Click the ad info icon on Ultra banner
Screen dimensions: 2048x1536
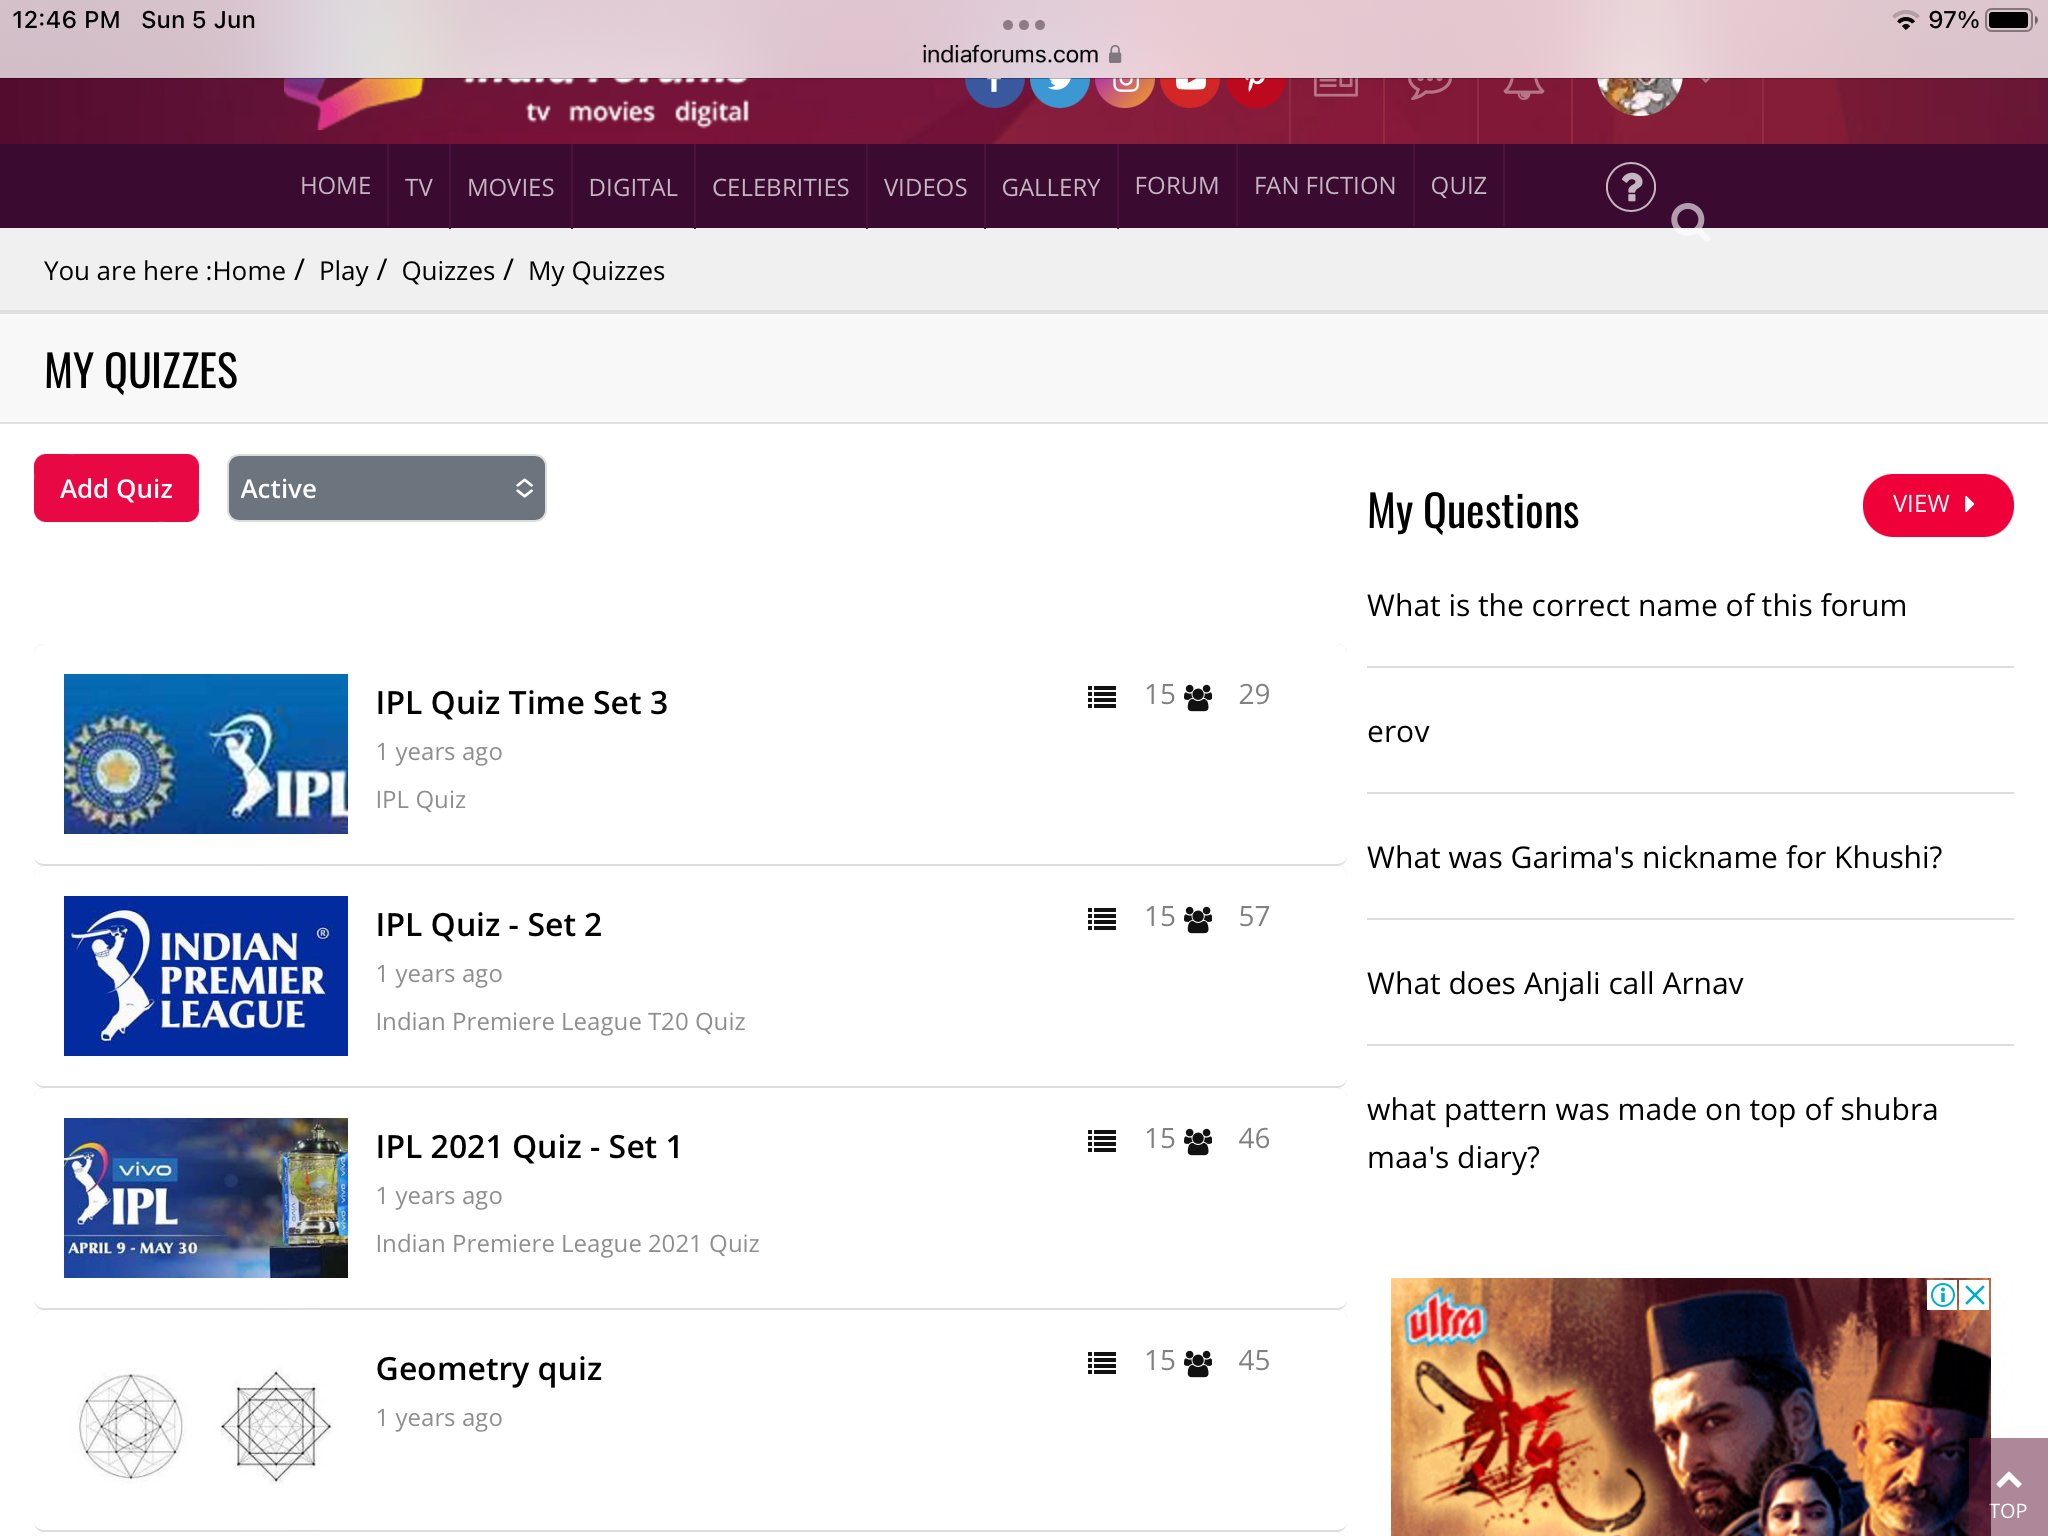[1943, 1295]
